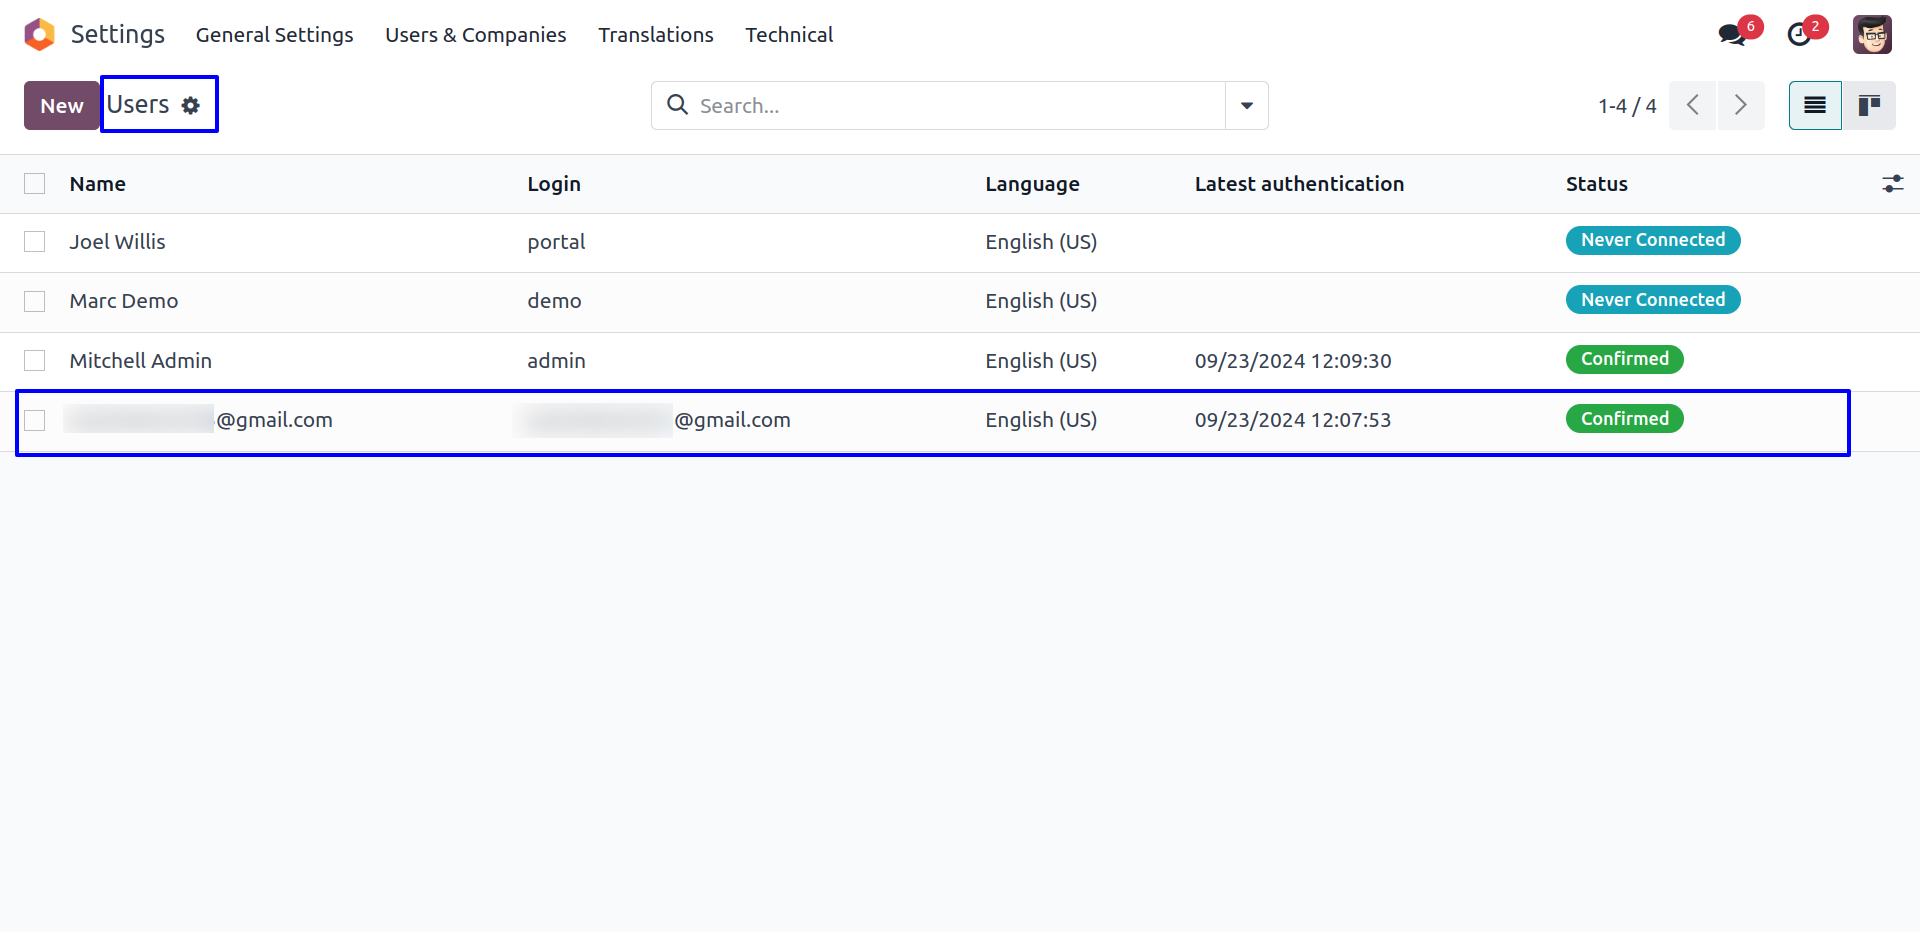The width and height of the screenshot is (1920, 932).
Task: Tick the select-all checkbox in header
Action: pos(35,184)
